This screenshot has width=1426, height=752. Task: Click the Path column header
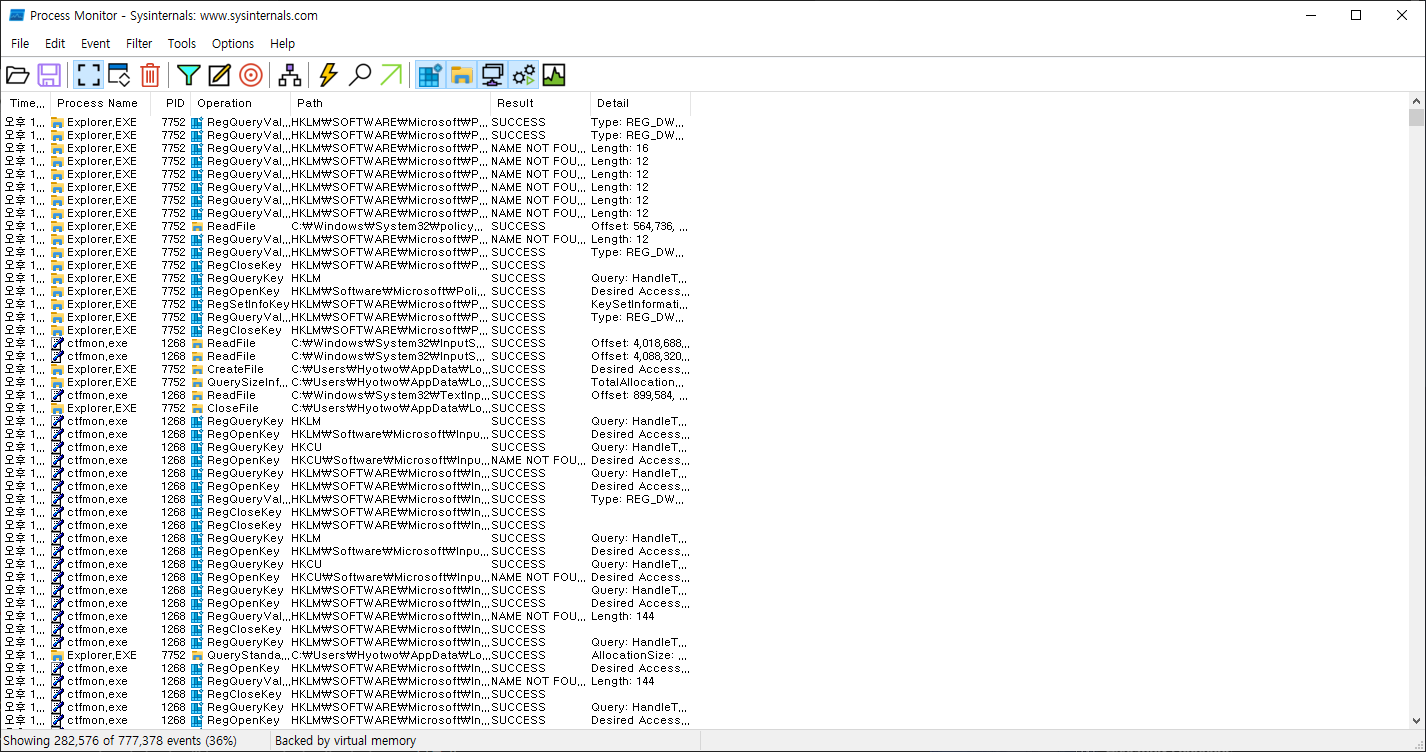pos(390,103)
